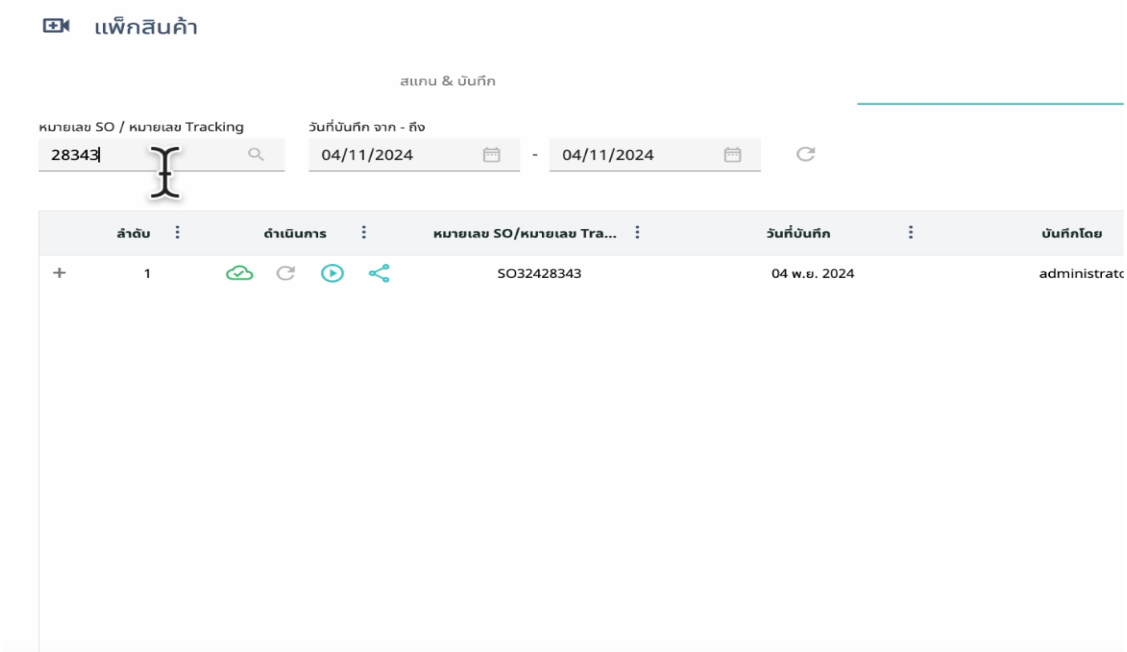1127x652 pixels.
Task: Click the SO / Tracking number search field
Action: (x=140, y=155)
